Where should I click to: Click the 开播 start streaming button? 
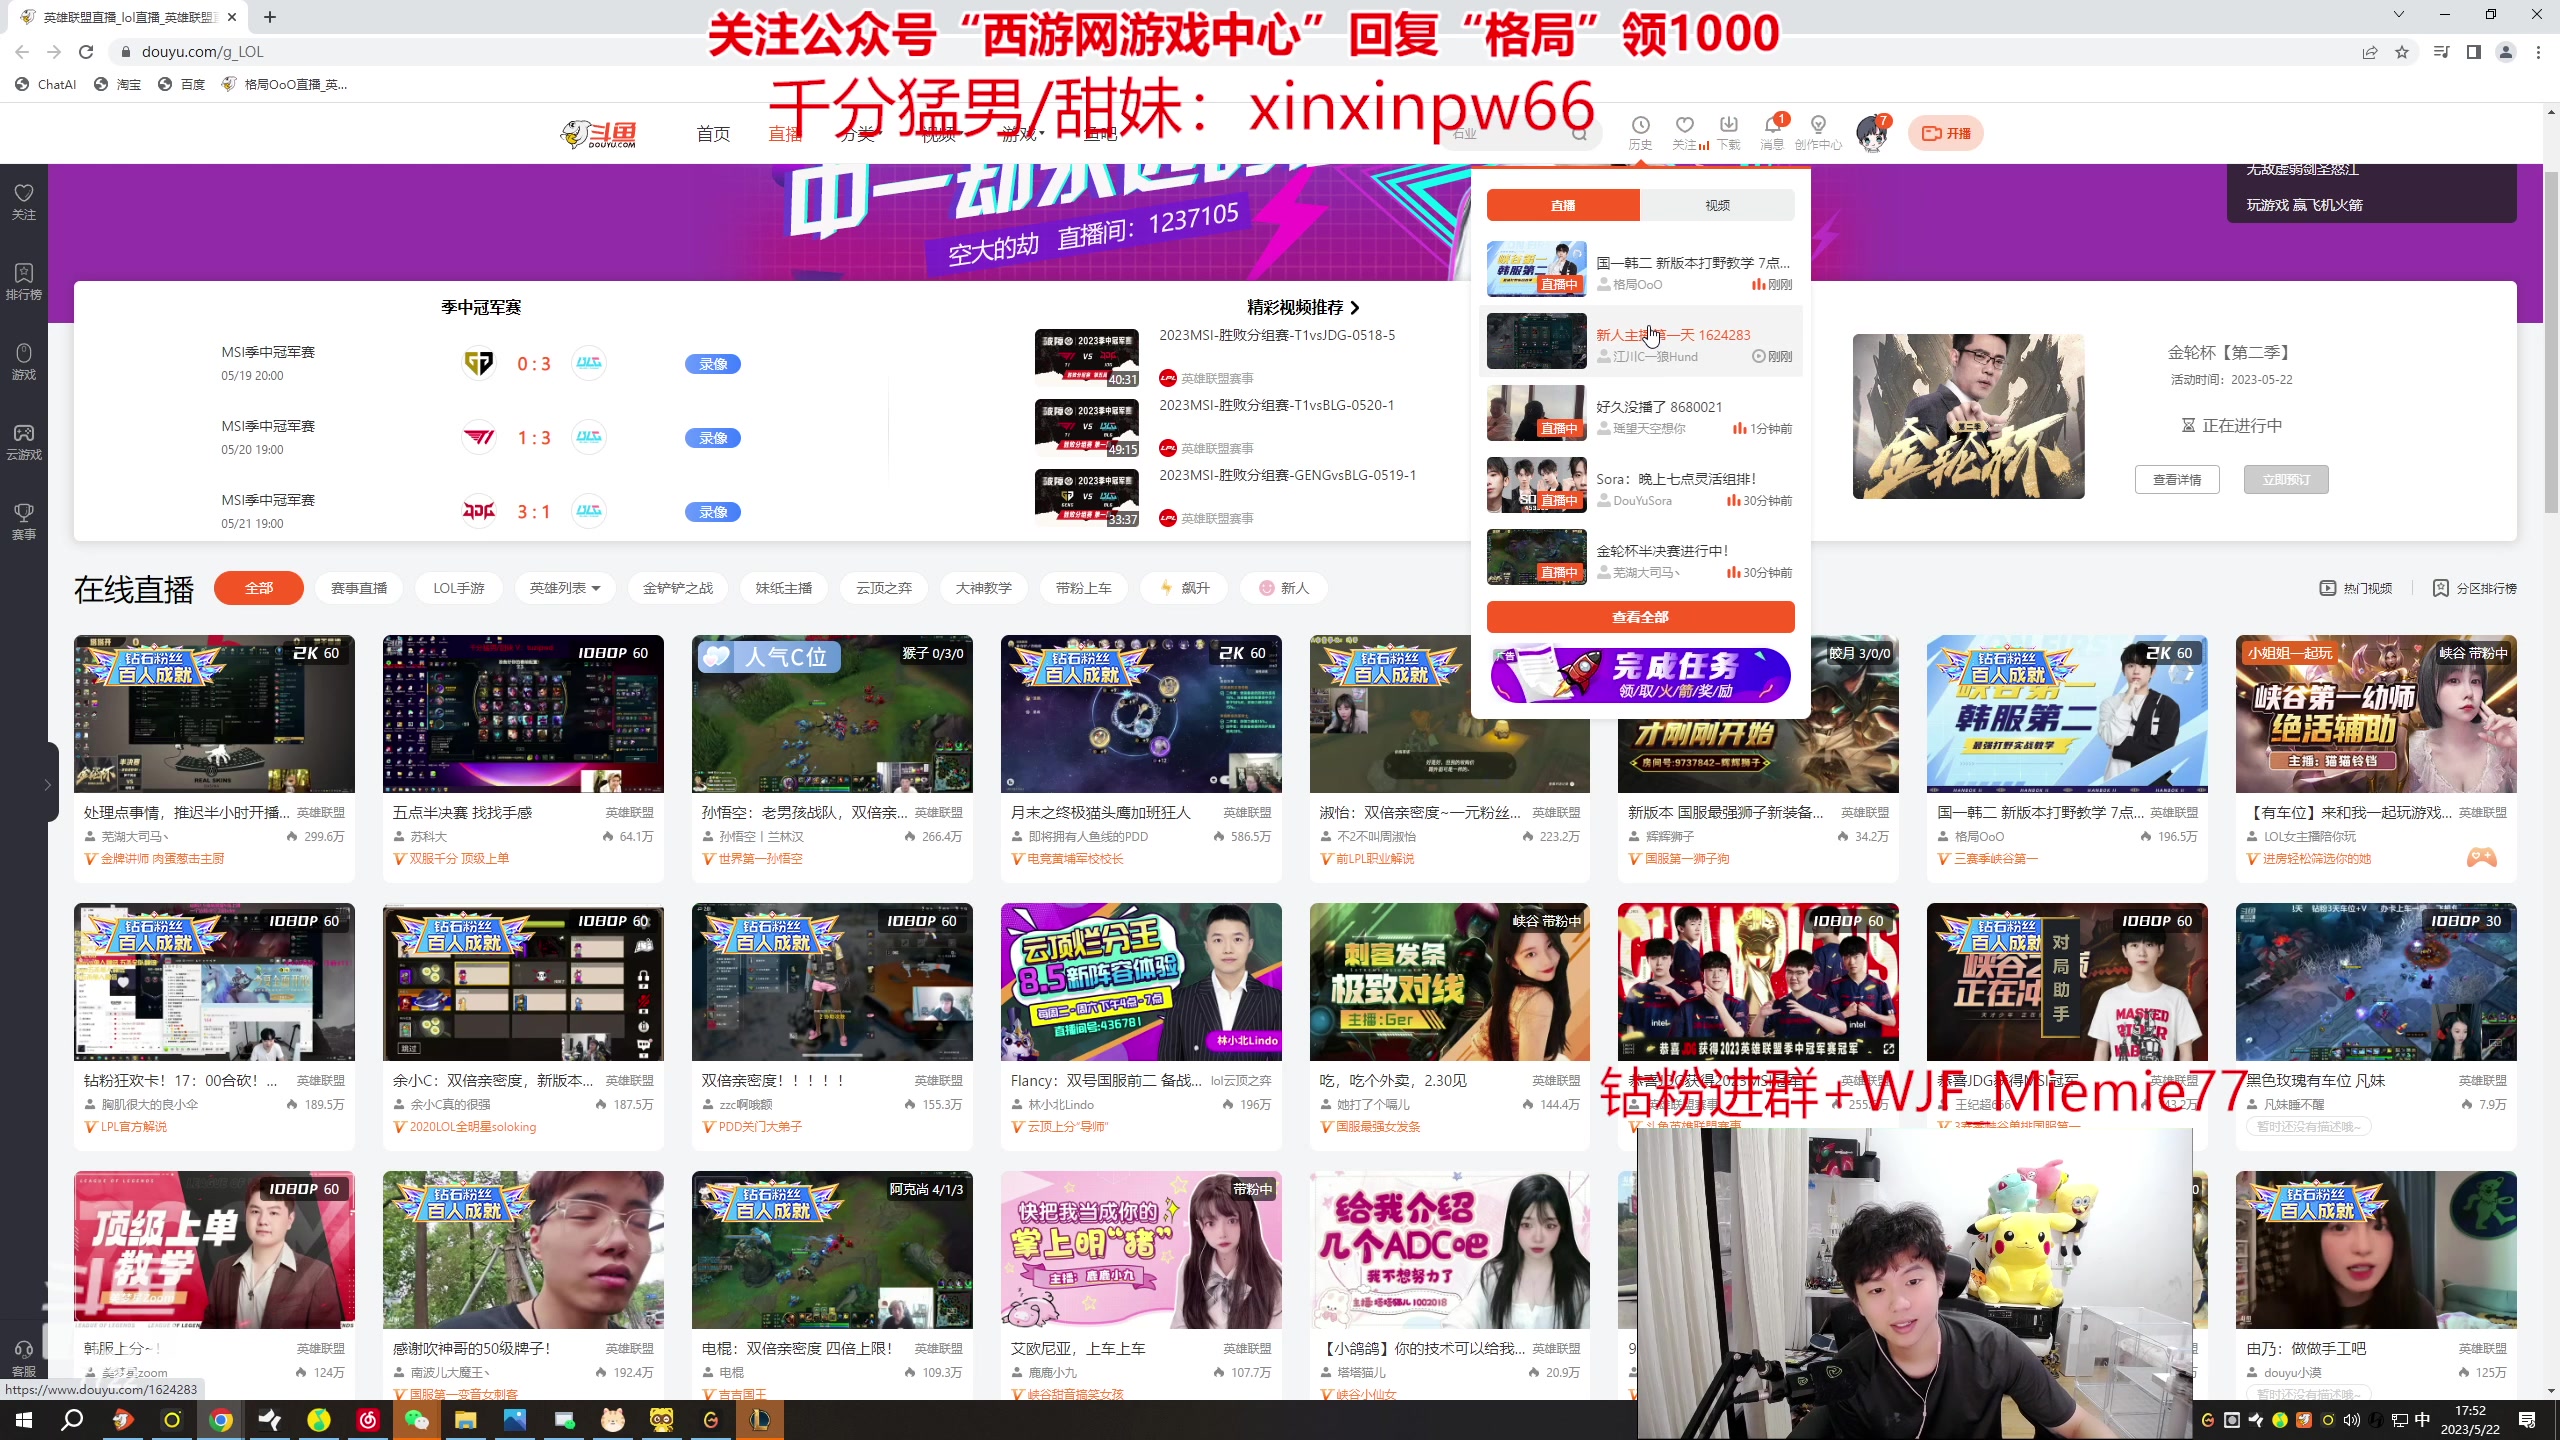pos(1945,133)
